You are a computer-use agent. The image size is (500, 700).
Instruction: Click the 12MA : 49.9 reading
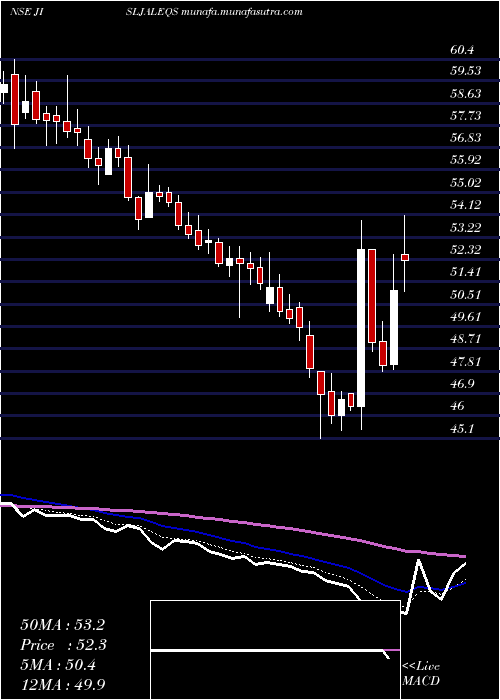click(x=63, y=684)
